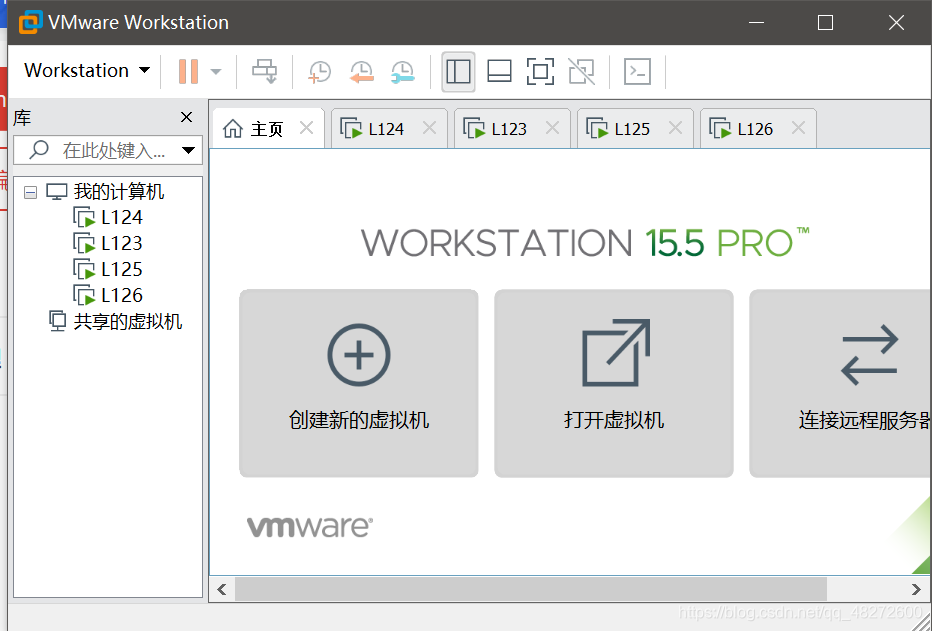Close the L124 tab
Screen dimensions: 932x631
point(429,128)
